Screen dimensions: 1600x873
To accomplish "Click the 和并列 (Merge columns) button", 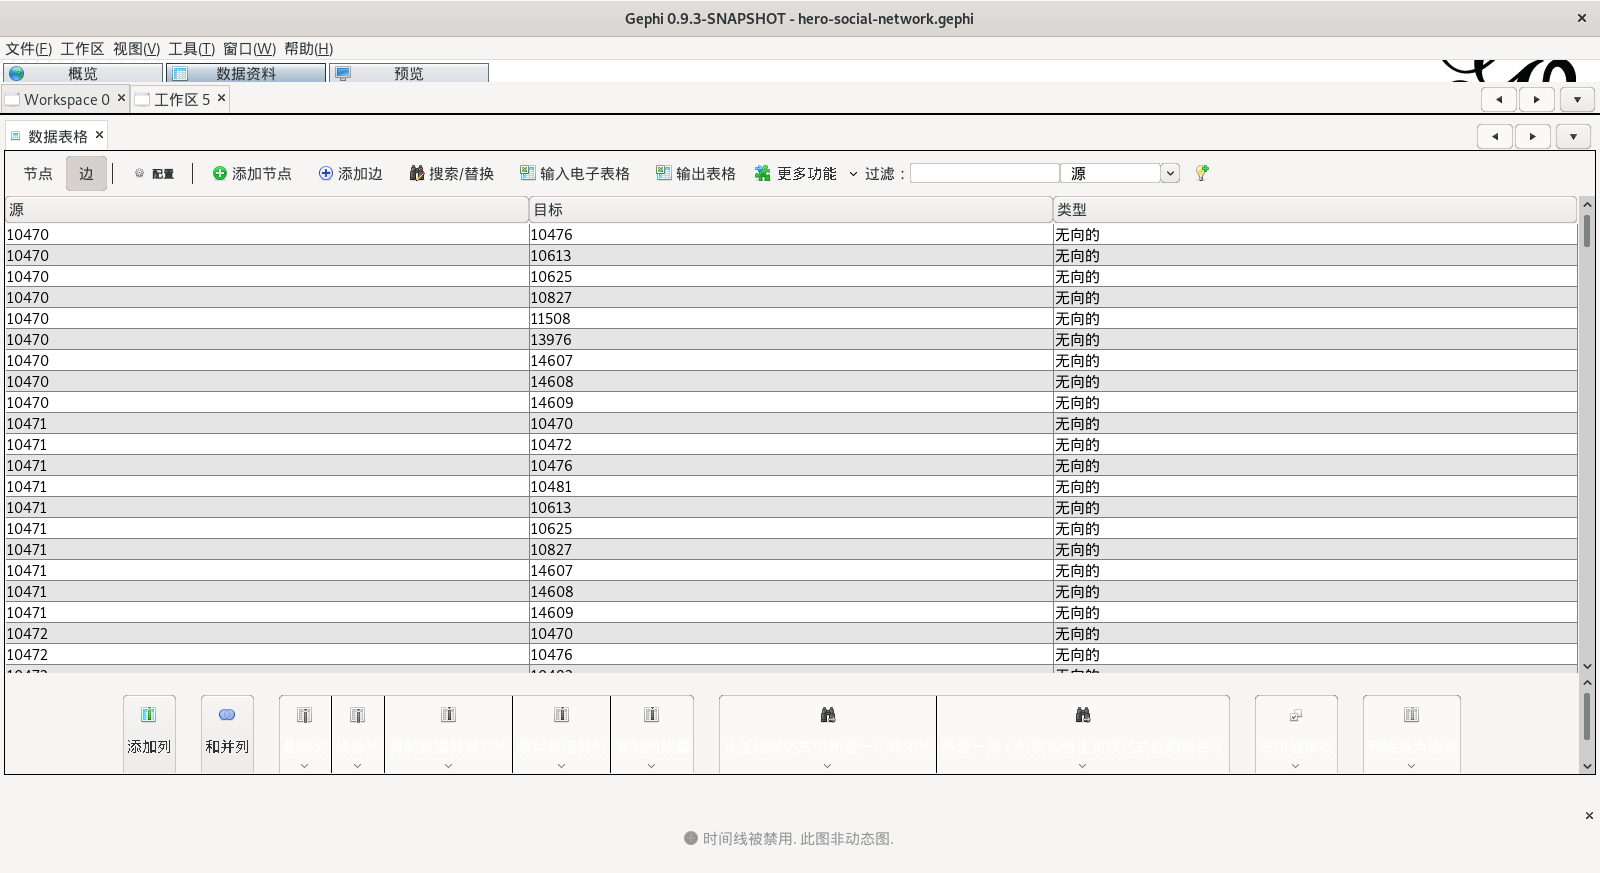I will point(227,733).
